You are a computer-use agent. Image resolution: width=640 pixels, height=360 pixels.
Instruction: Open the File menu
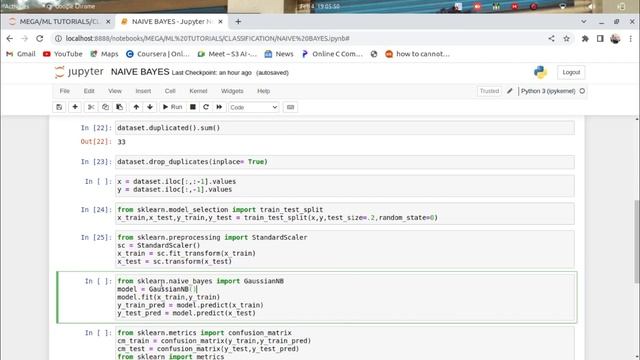click(64, 91)
